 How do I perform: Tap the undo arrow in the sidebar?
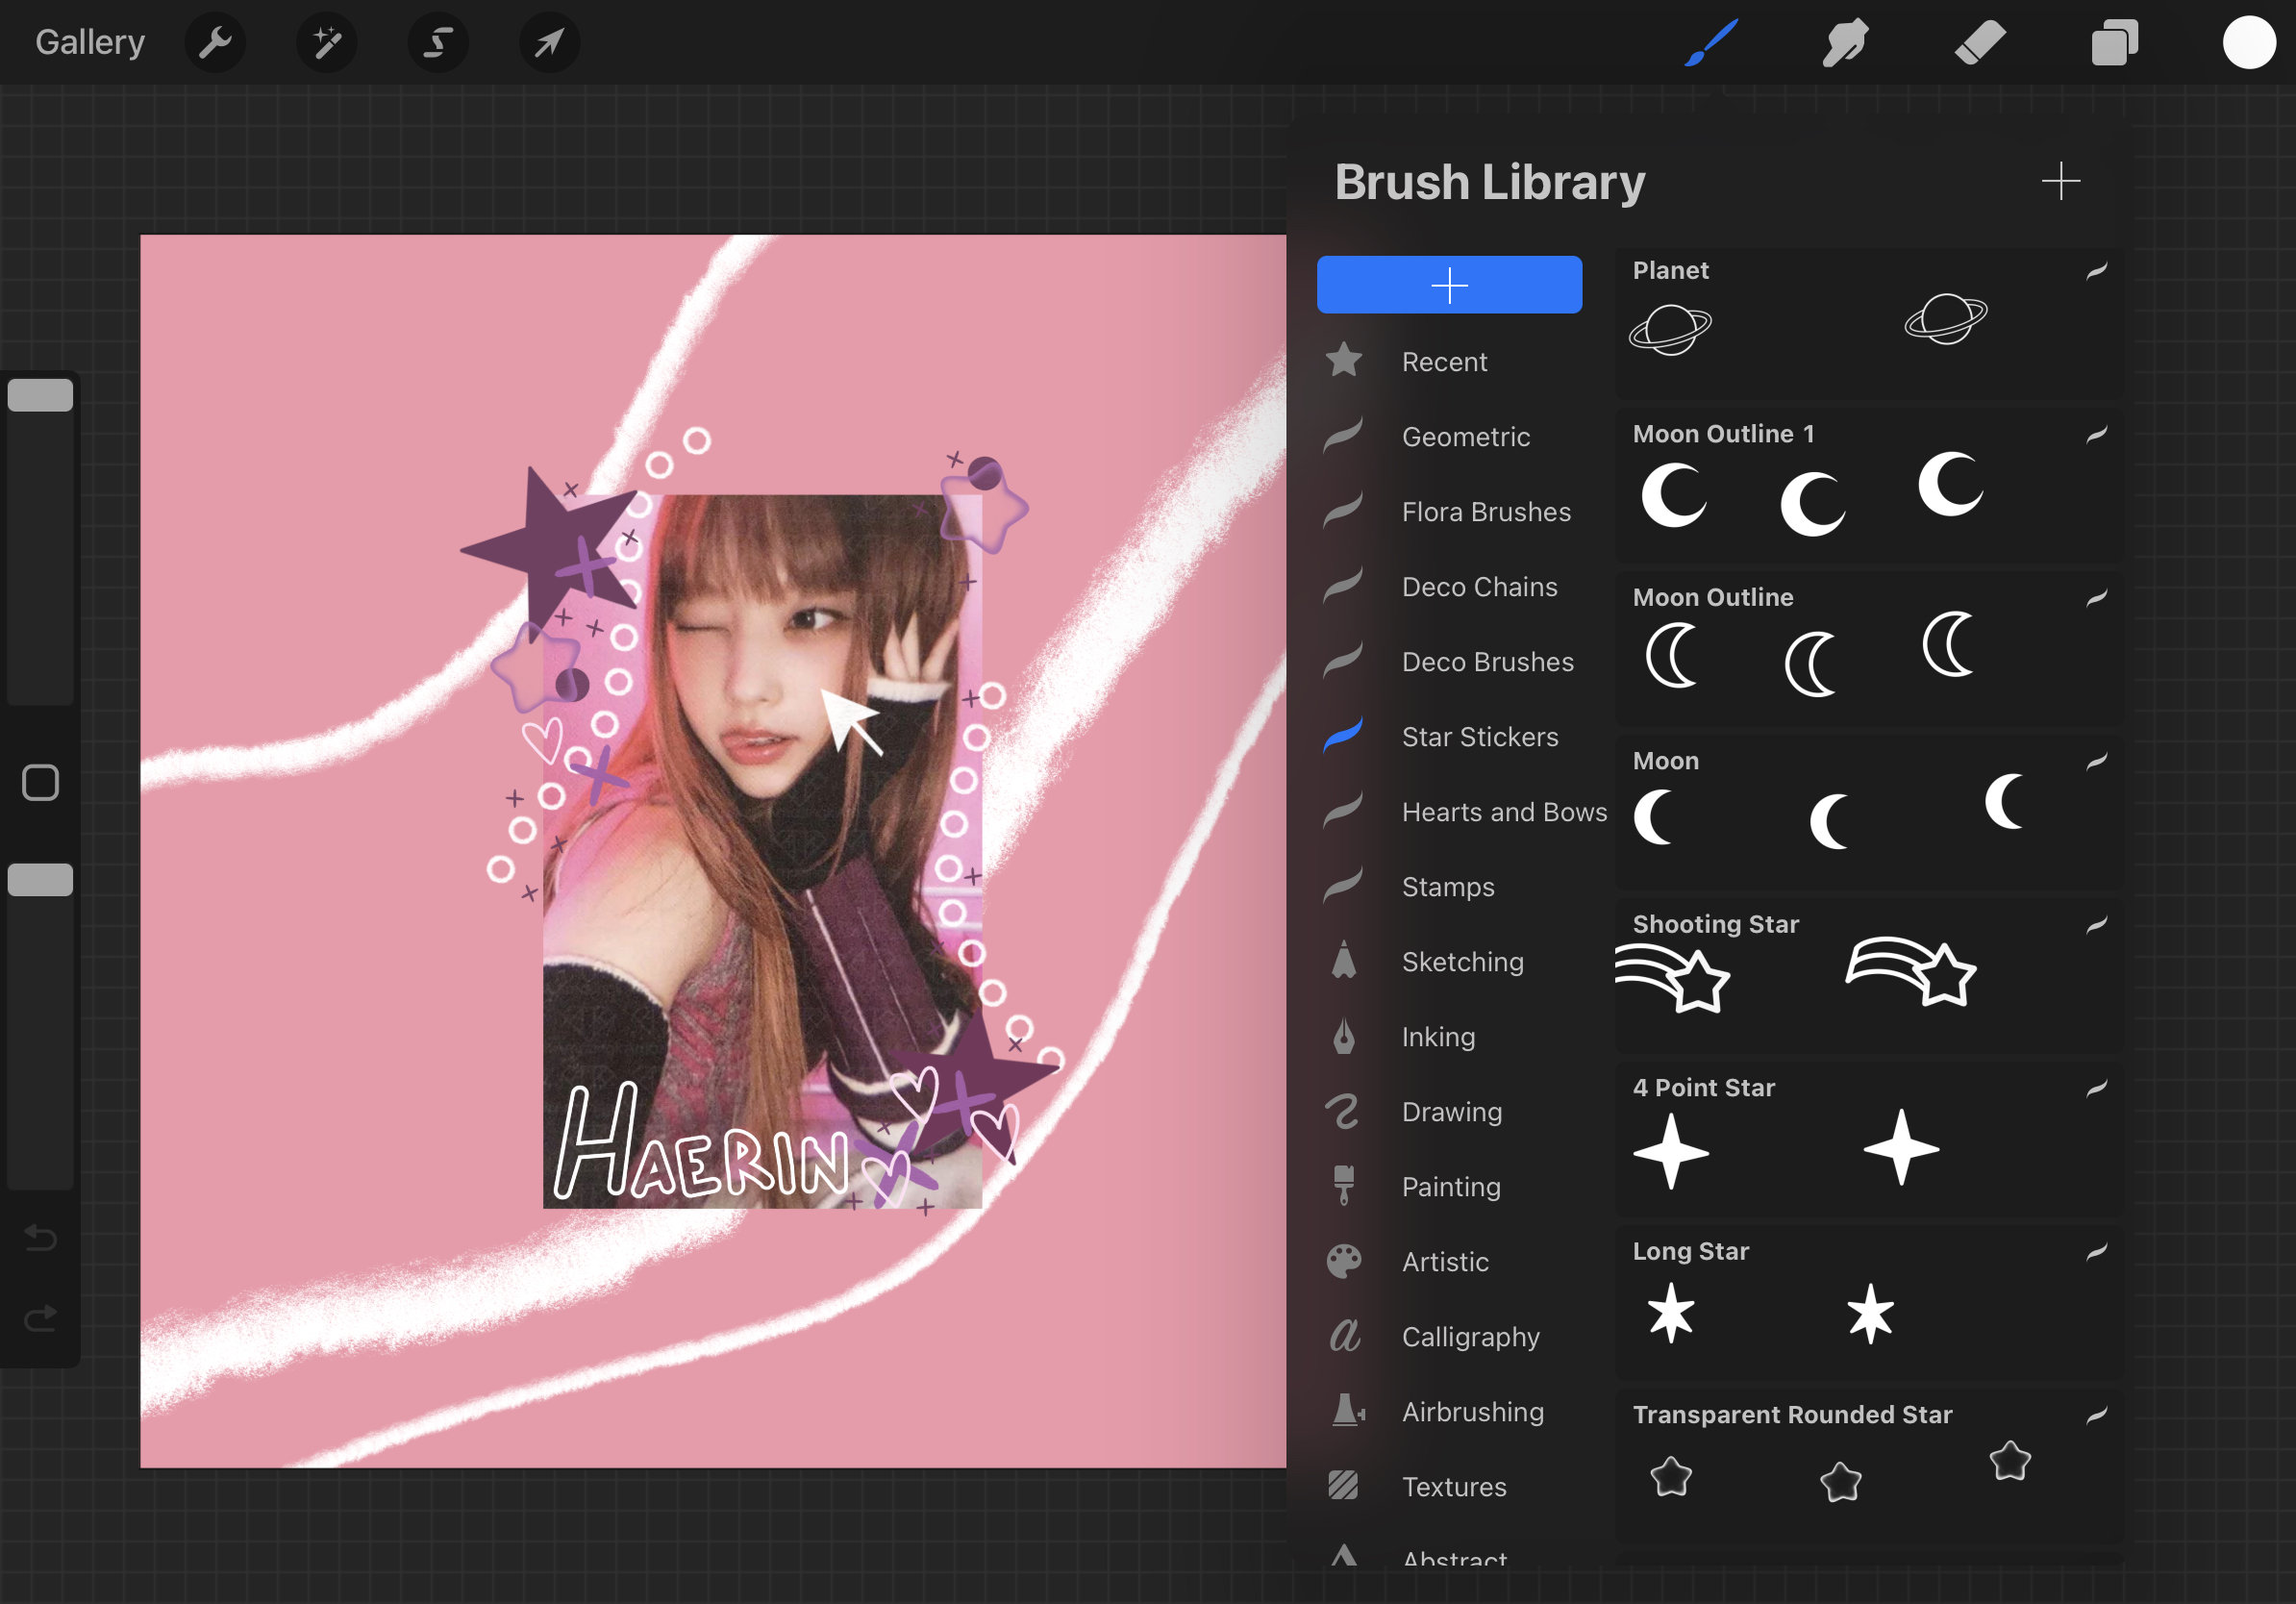40,1238
